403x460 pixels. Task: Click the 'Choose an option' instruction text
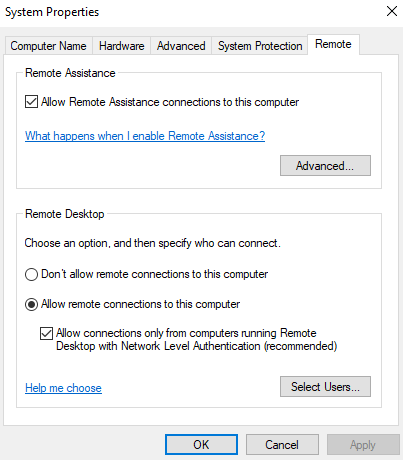click(x=153, y=243)
